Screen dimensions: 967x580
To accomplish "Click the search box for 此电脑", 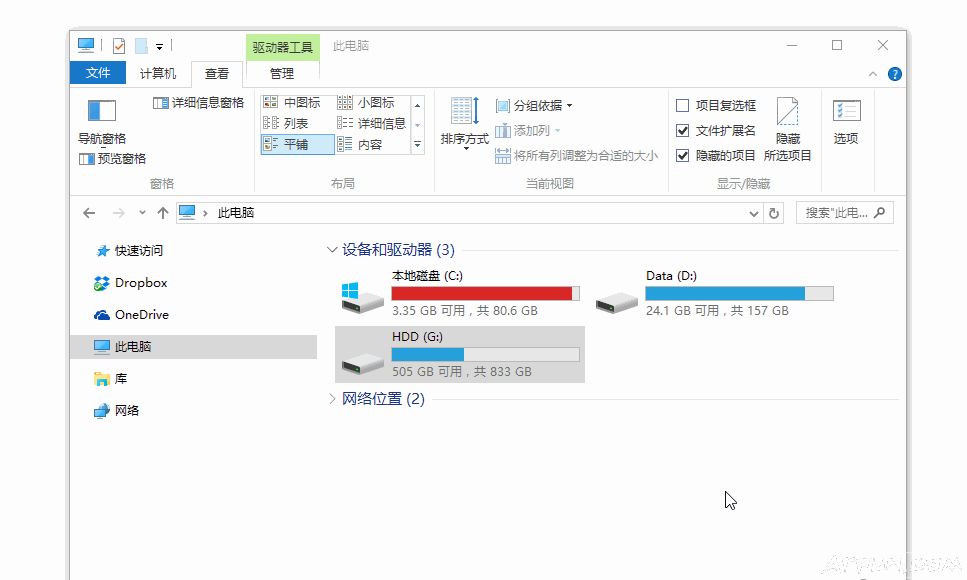I will (x=837, y=213).
